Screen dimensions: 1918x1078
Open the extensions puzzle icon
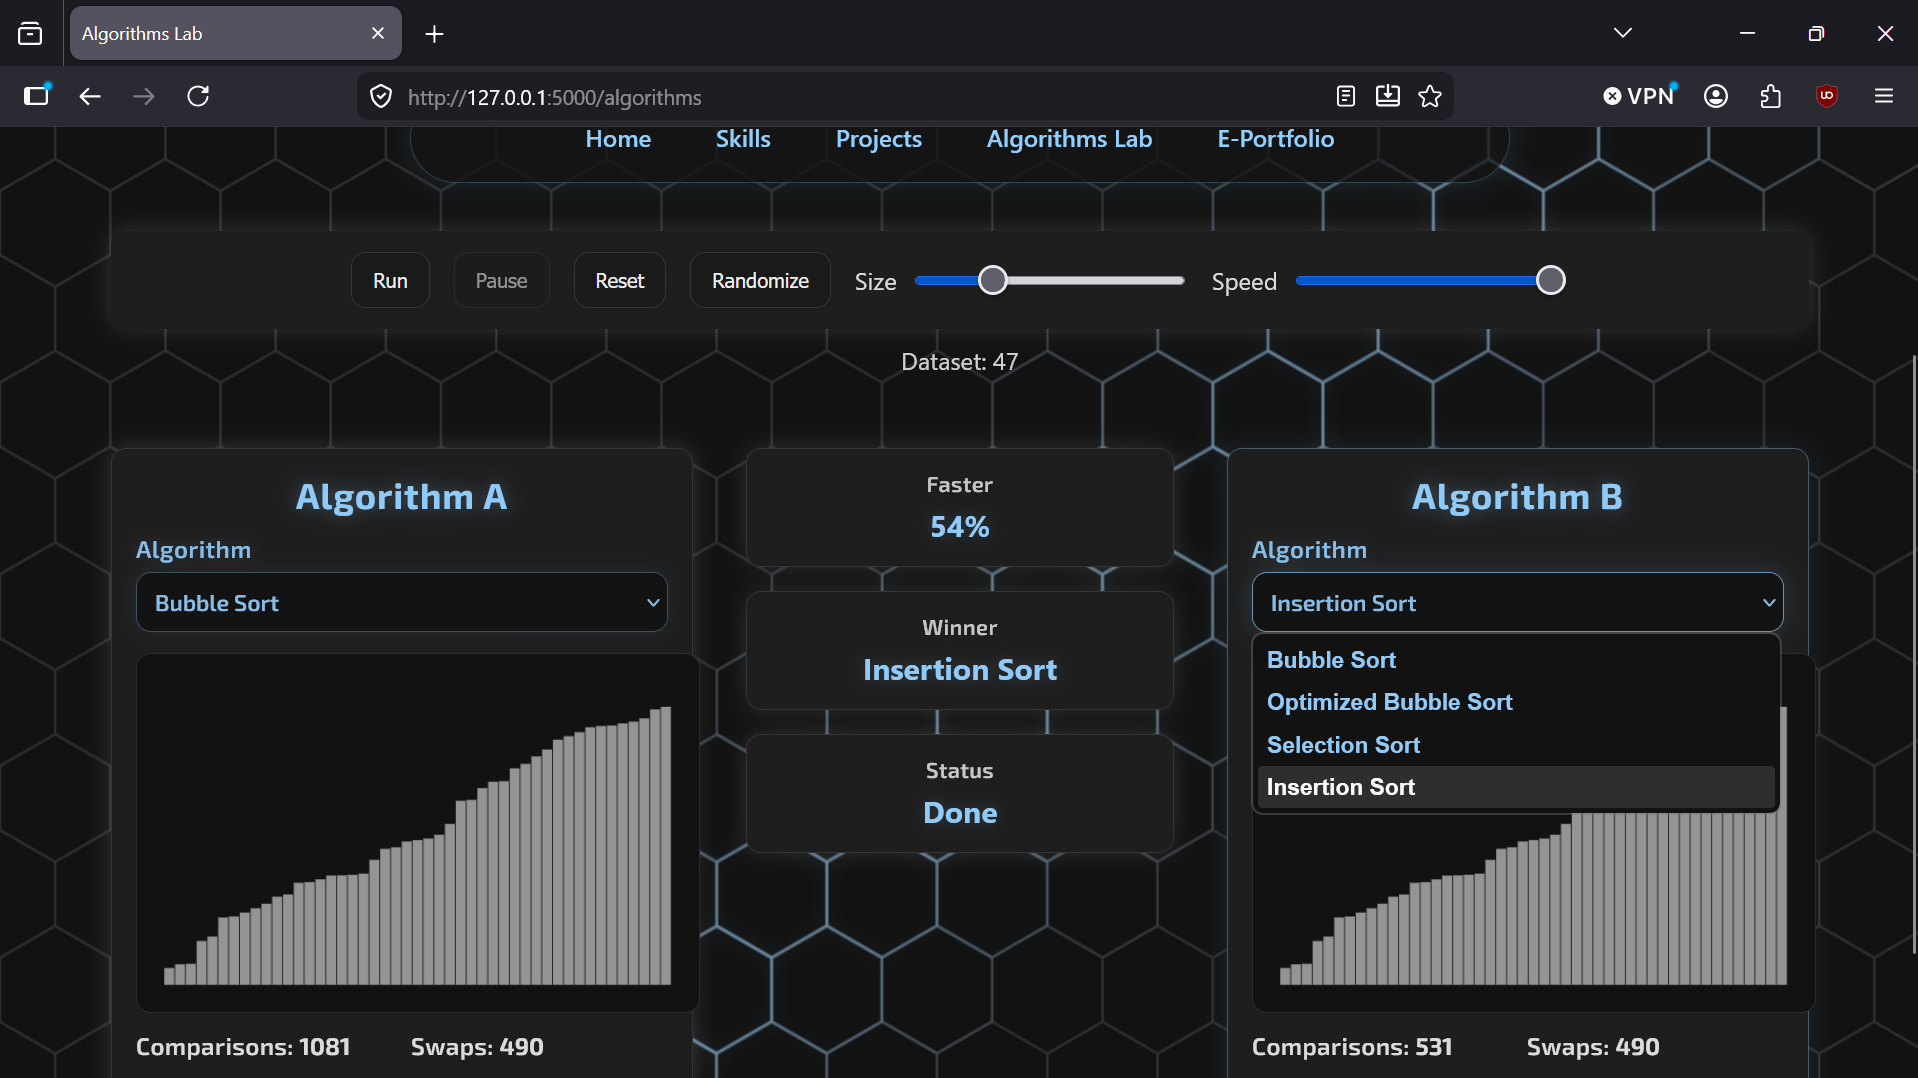[1771, 96]
